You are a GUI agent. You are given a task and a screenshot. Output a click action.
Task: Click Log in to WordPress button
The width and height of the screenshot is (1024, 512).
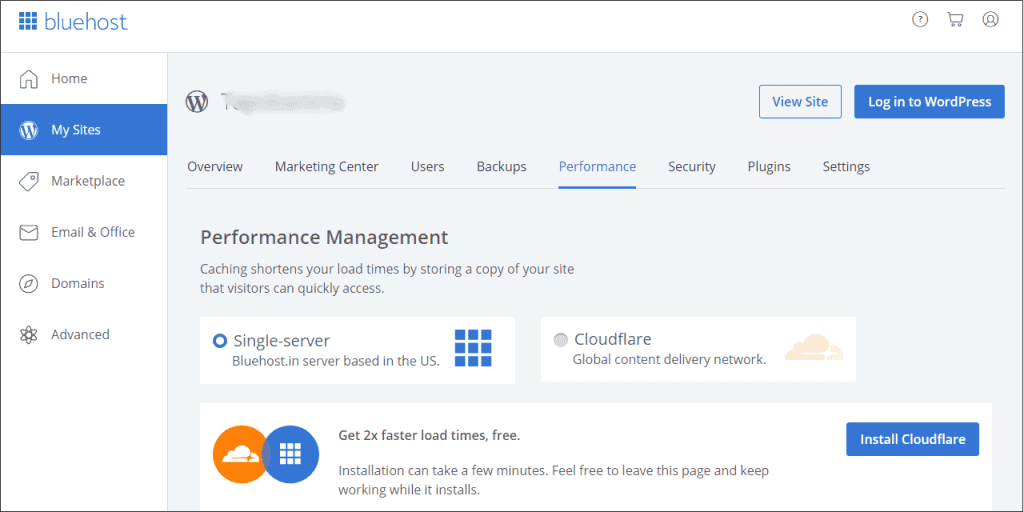[929, 102]
